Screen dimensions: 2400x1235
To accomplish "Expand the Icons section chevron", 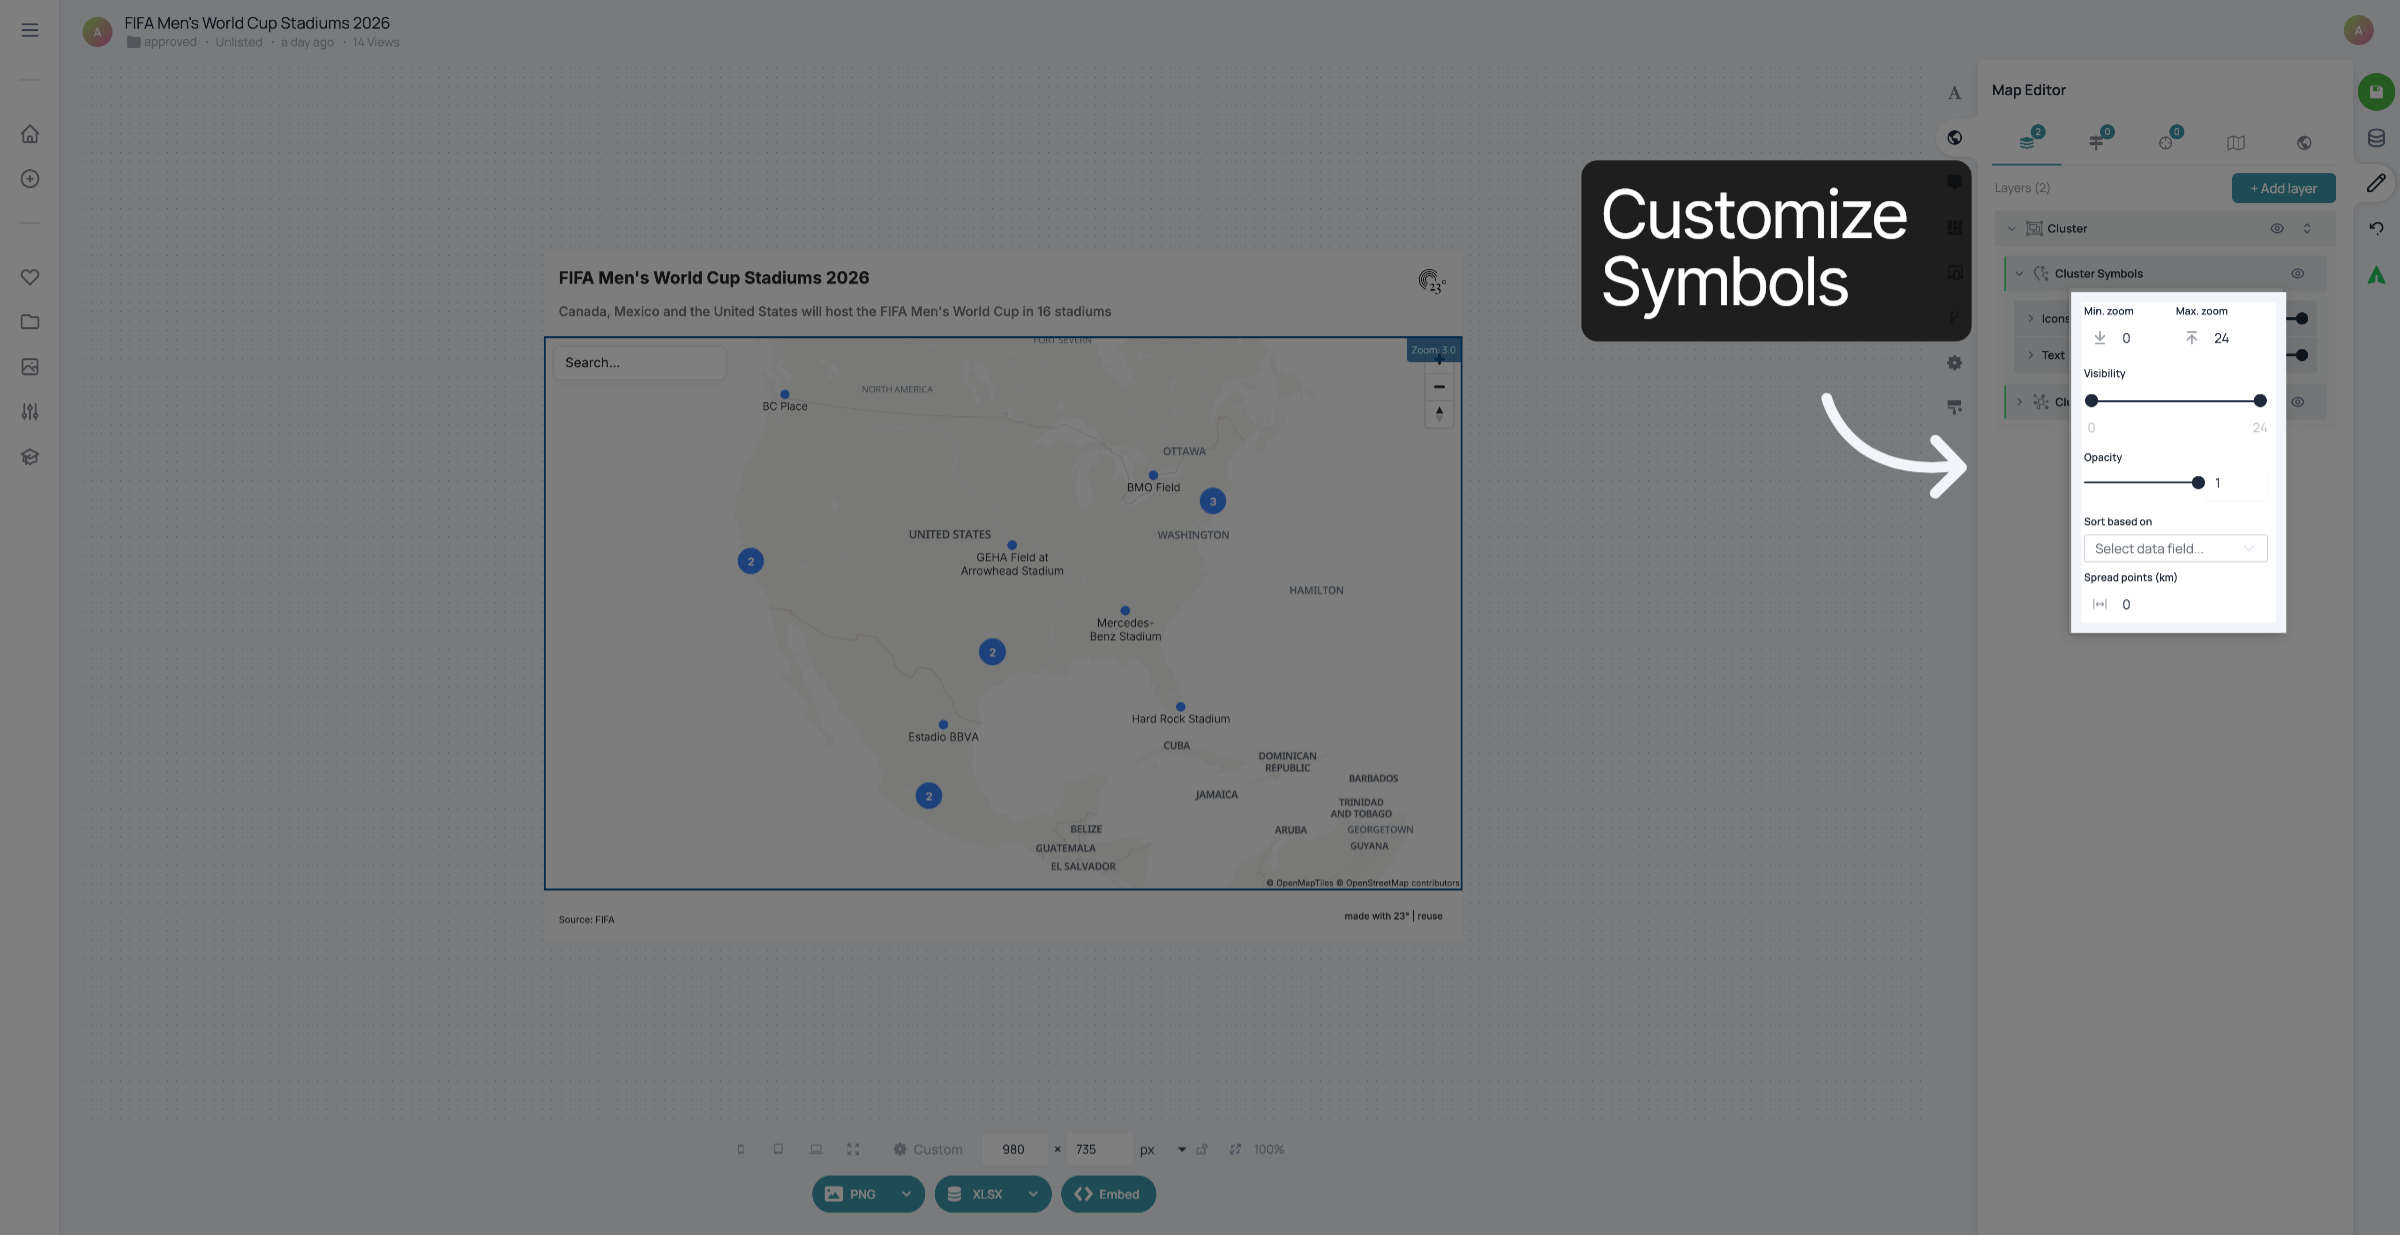I will pos(2031,319).
